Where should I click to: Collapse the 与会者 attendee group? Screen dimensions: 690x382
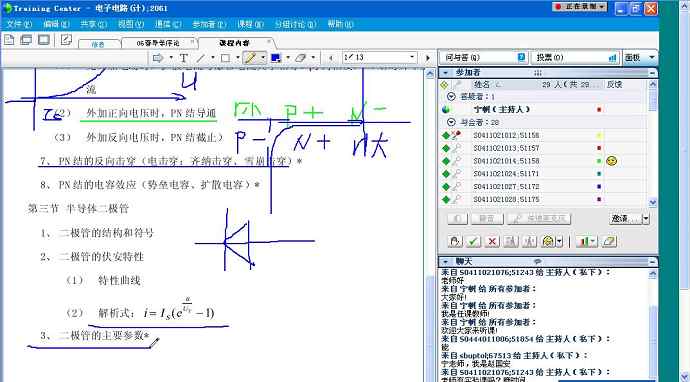pyautogui.click(x=451, y=122)
